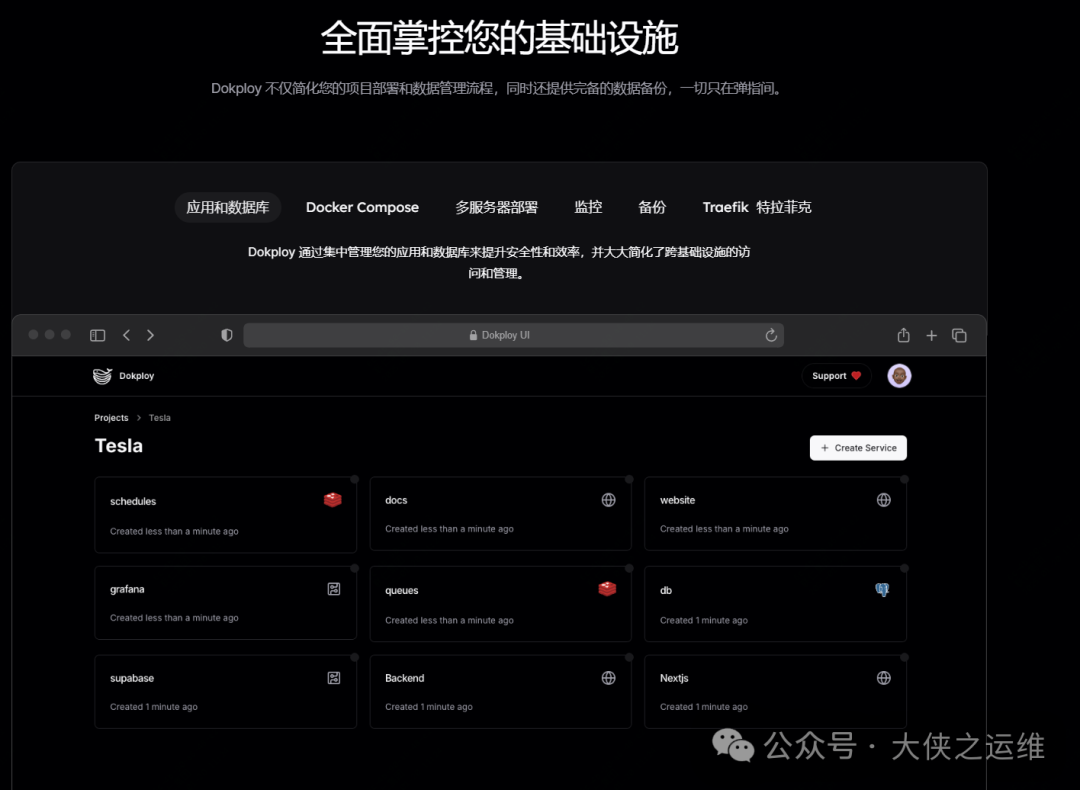Switch to the Docker Compose tab
Screen dimensions: 1080x790
tap(362, 207)
